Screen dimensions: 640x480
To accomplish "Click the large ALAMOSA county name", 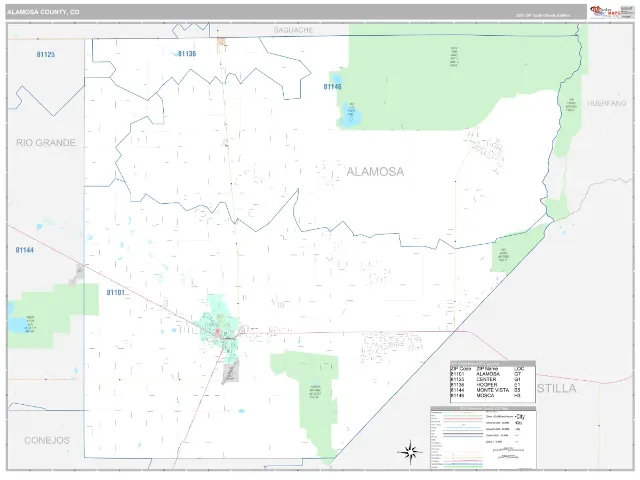I will click(x=375, y=171).
